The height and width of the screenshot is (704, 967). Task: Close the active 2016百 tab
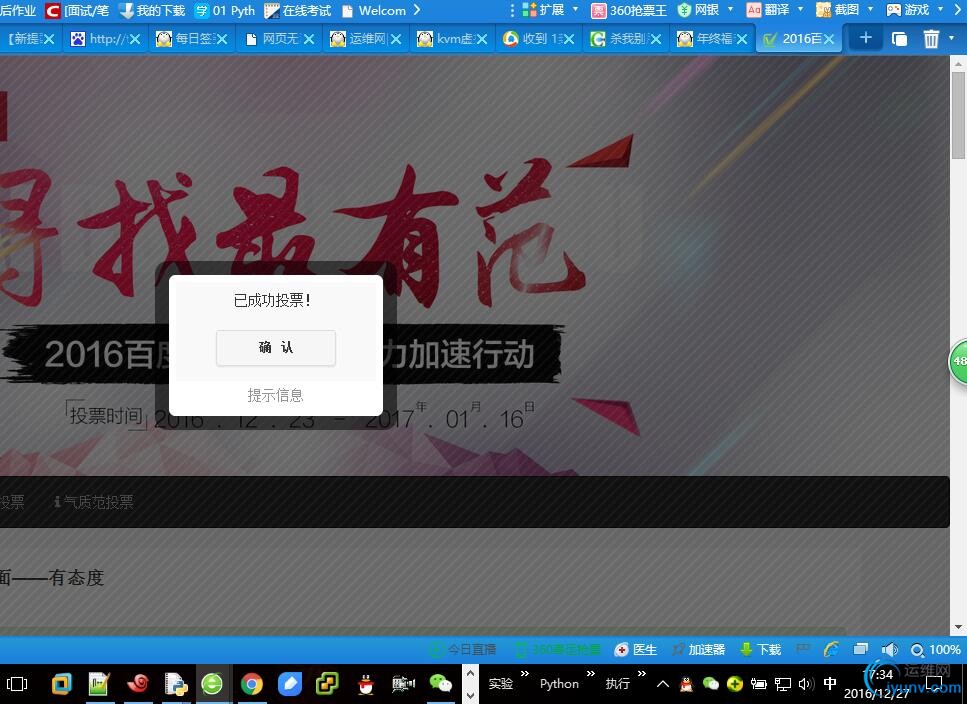(829, 39)
